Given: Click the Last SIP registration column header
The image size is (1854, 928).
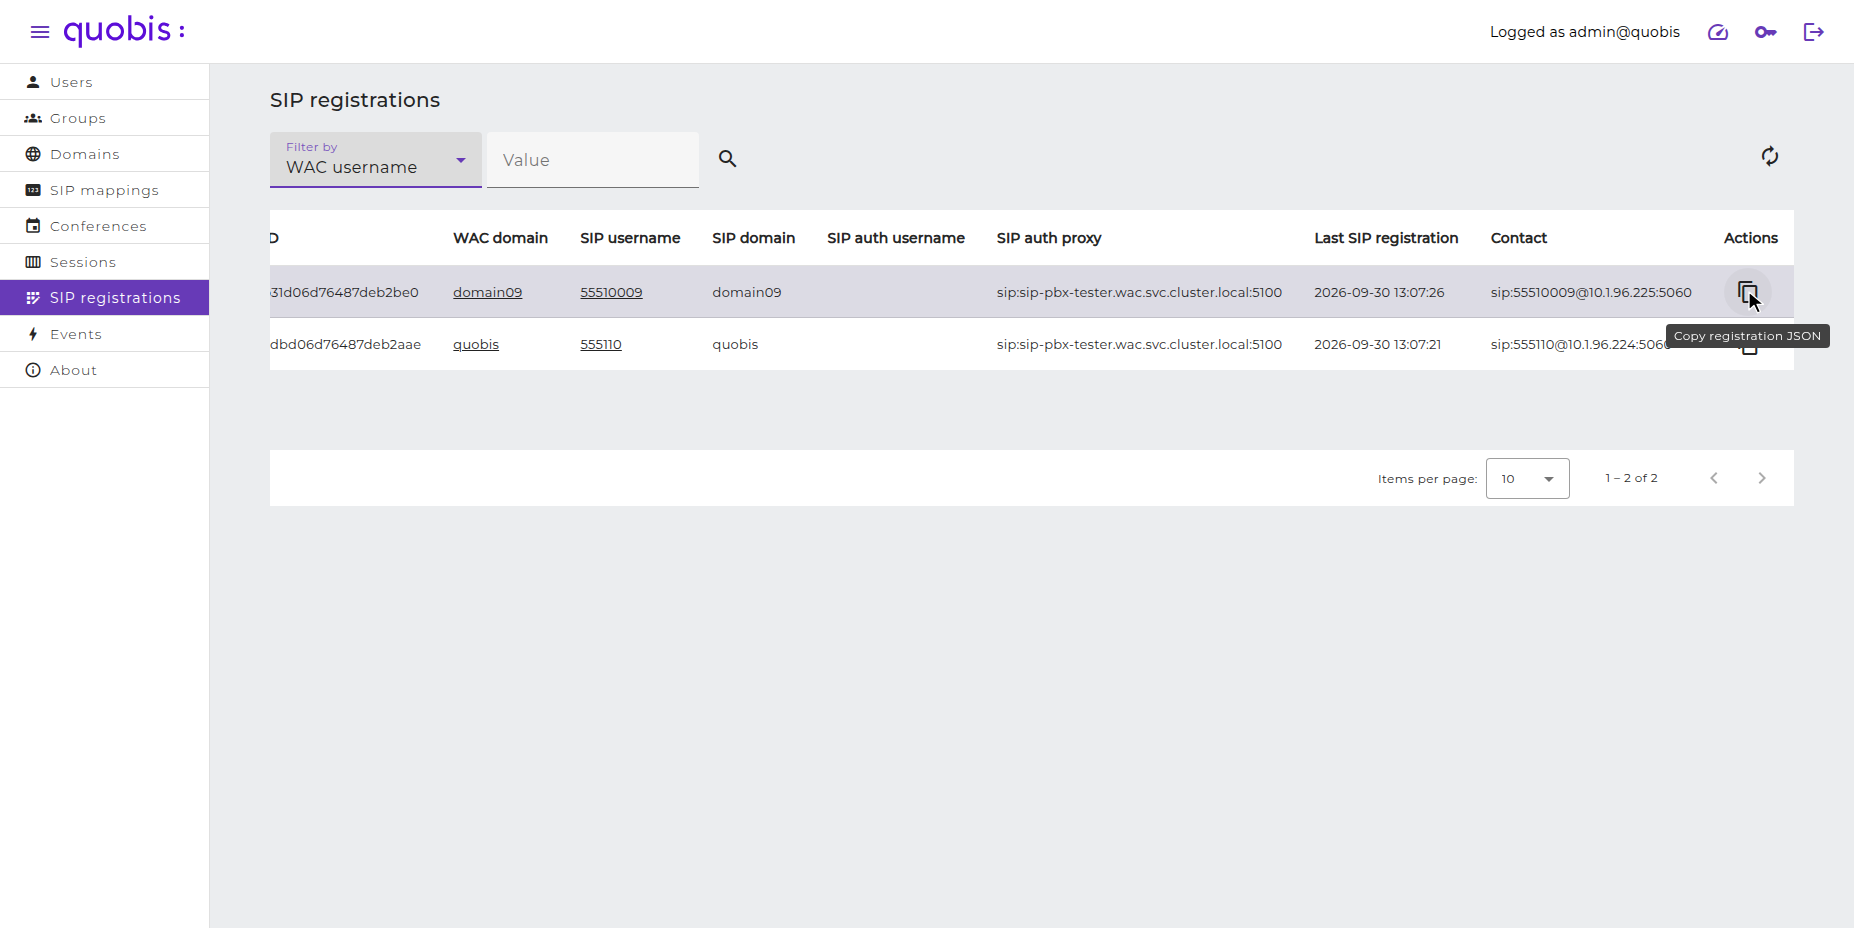Looking at the screenshot, I should click(x=1386, y=238).
